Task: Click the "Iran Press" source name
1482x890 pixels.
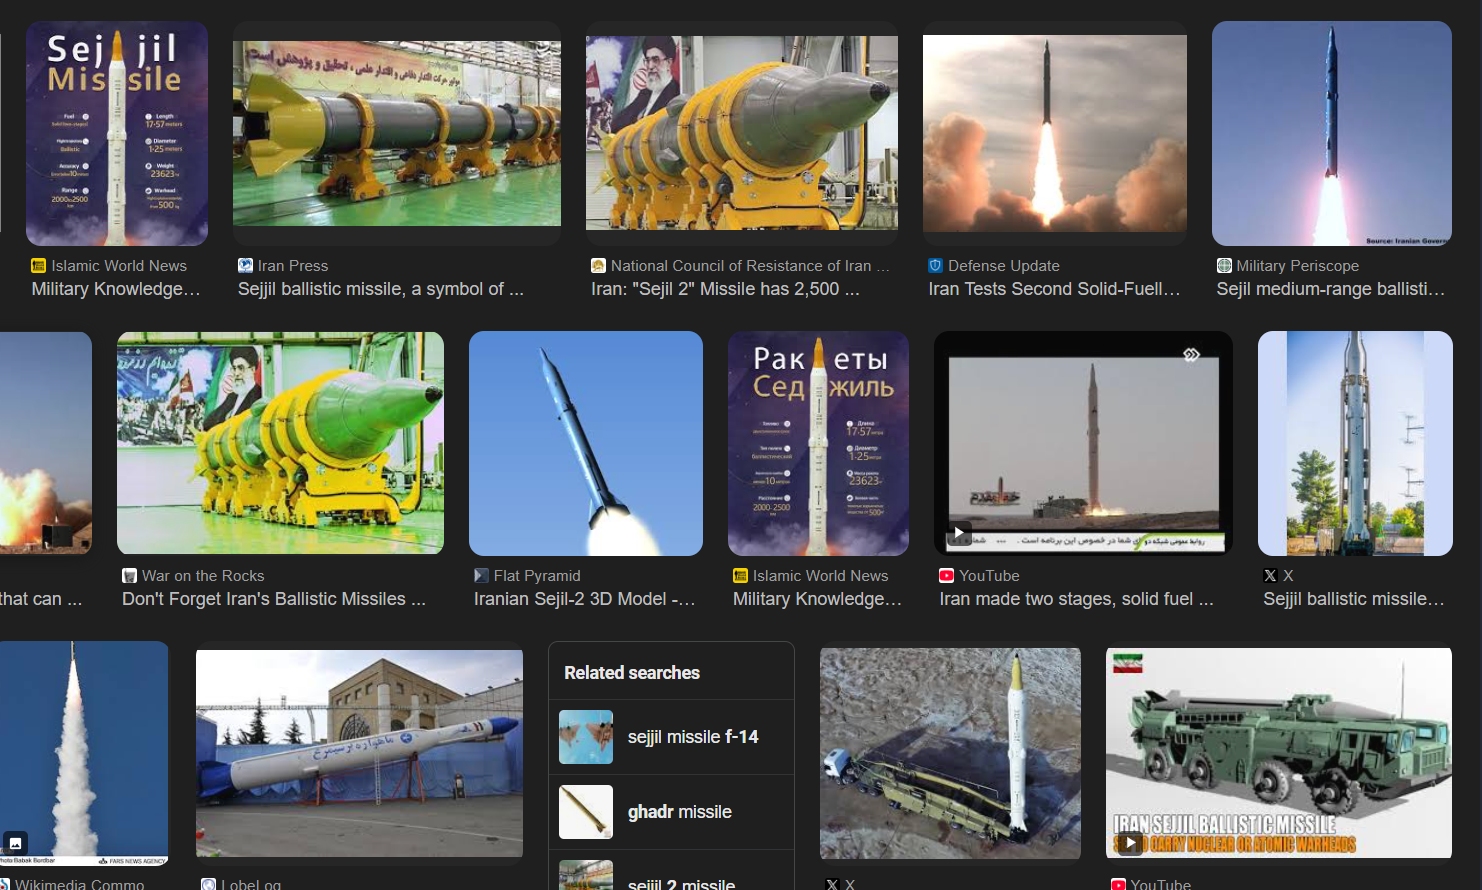Action: pos(293,266)
